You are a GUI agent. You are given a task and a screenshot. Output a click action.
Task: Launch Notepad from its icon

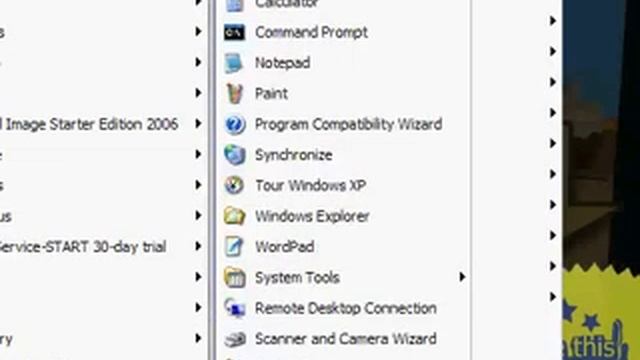[234, 63]
